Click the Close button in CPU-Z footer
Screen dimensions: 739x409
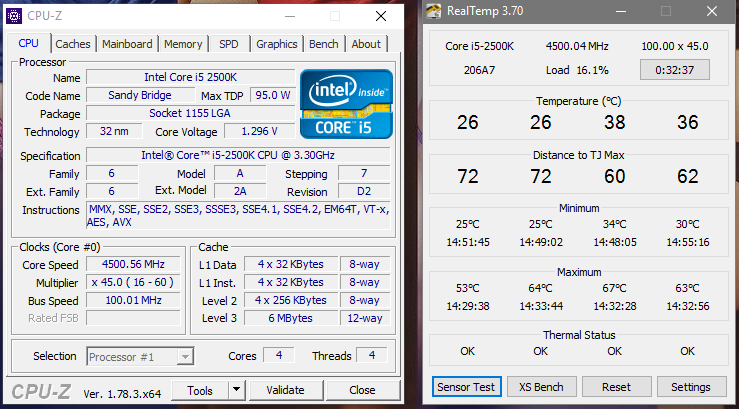pyautogui.click(x=362, y=390)
